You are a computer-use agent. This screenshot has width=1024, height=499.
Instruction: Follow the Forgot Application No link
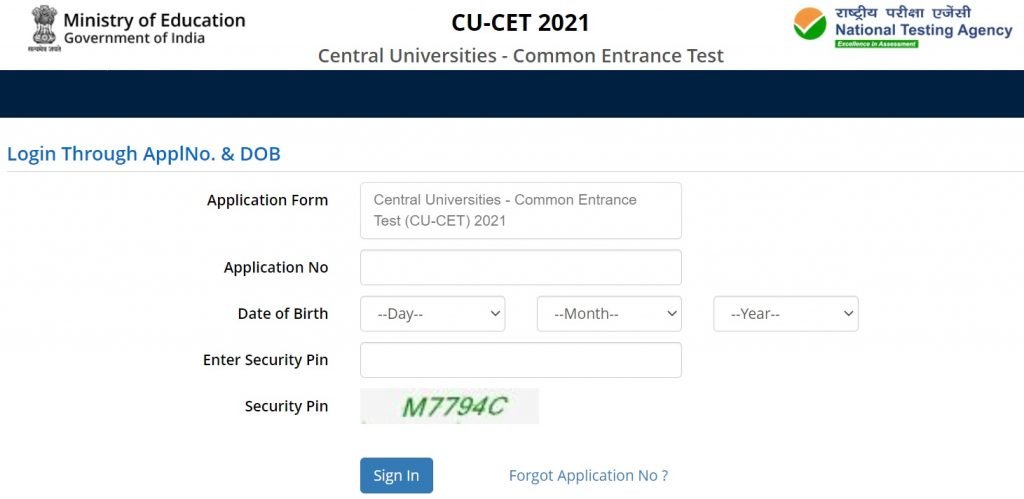point(588,476)
